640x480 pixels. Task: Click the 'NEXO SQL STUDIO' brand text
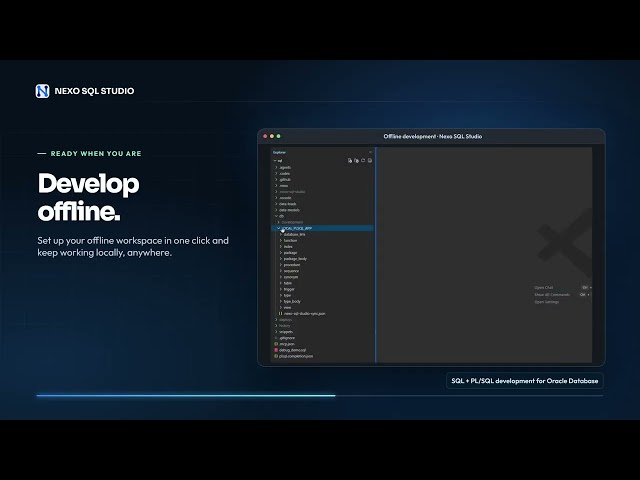[x=94, y=91]
